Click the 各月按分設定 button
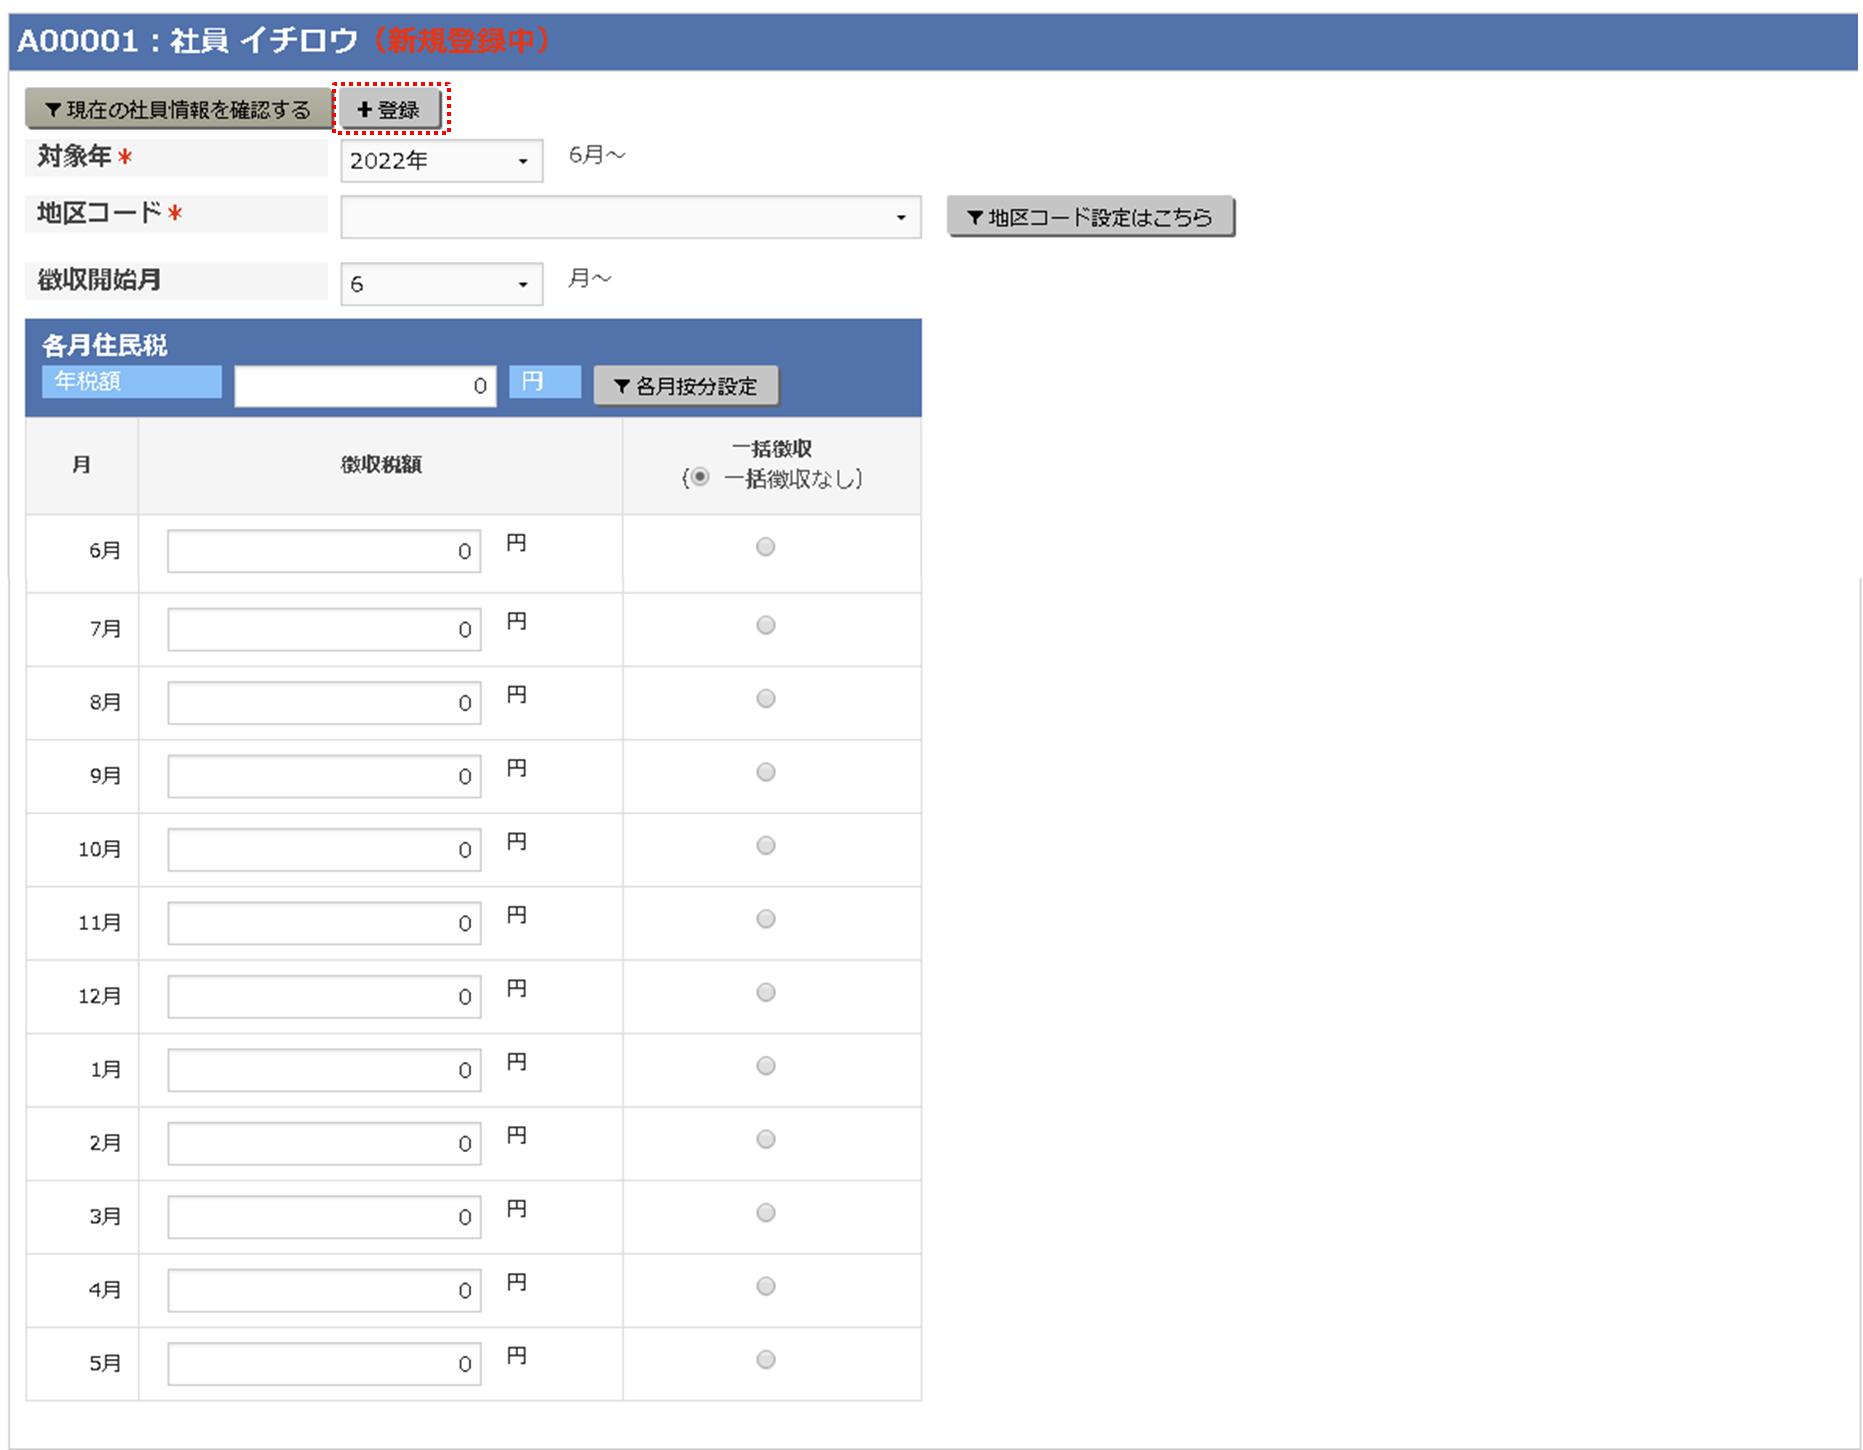This screenshot has height=1450, width=1863. (x=686, y=386)
